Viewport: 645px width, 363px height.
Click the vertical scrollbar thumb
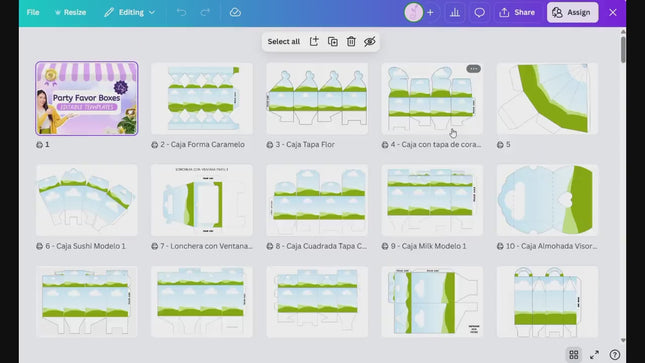pyautogui.click(x=623, y=49)
